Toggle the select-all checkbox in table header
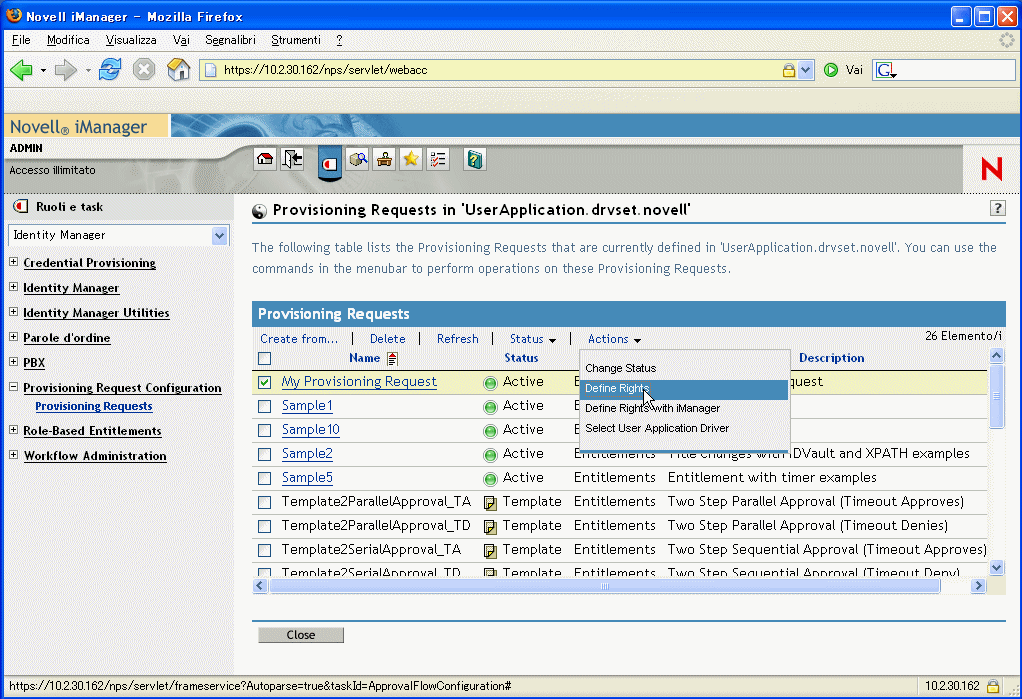The width and height of the screenshot is (1022, 699). [265, 358]
